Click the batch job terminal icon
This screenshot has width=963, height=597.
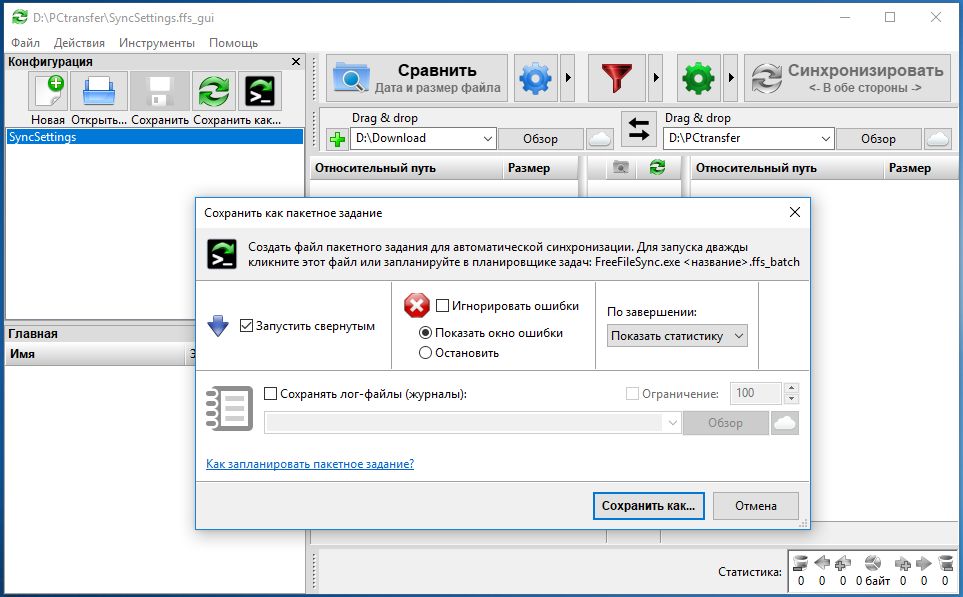[260, 92]
